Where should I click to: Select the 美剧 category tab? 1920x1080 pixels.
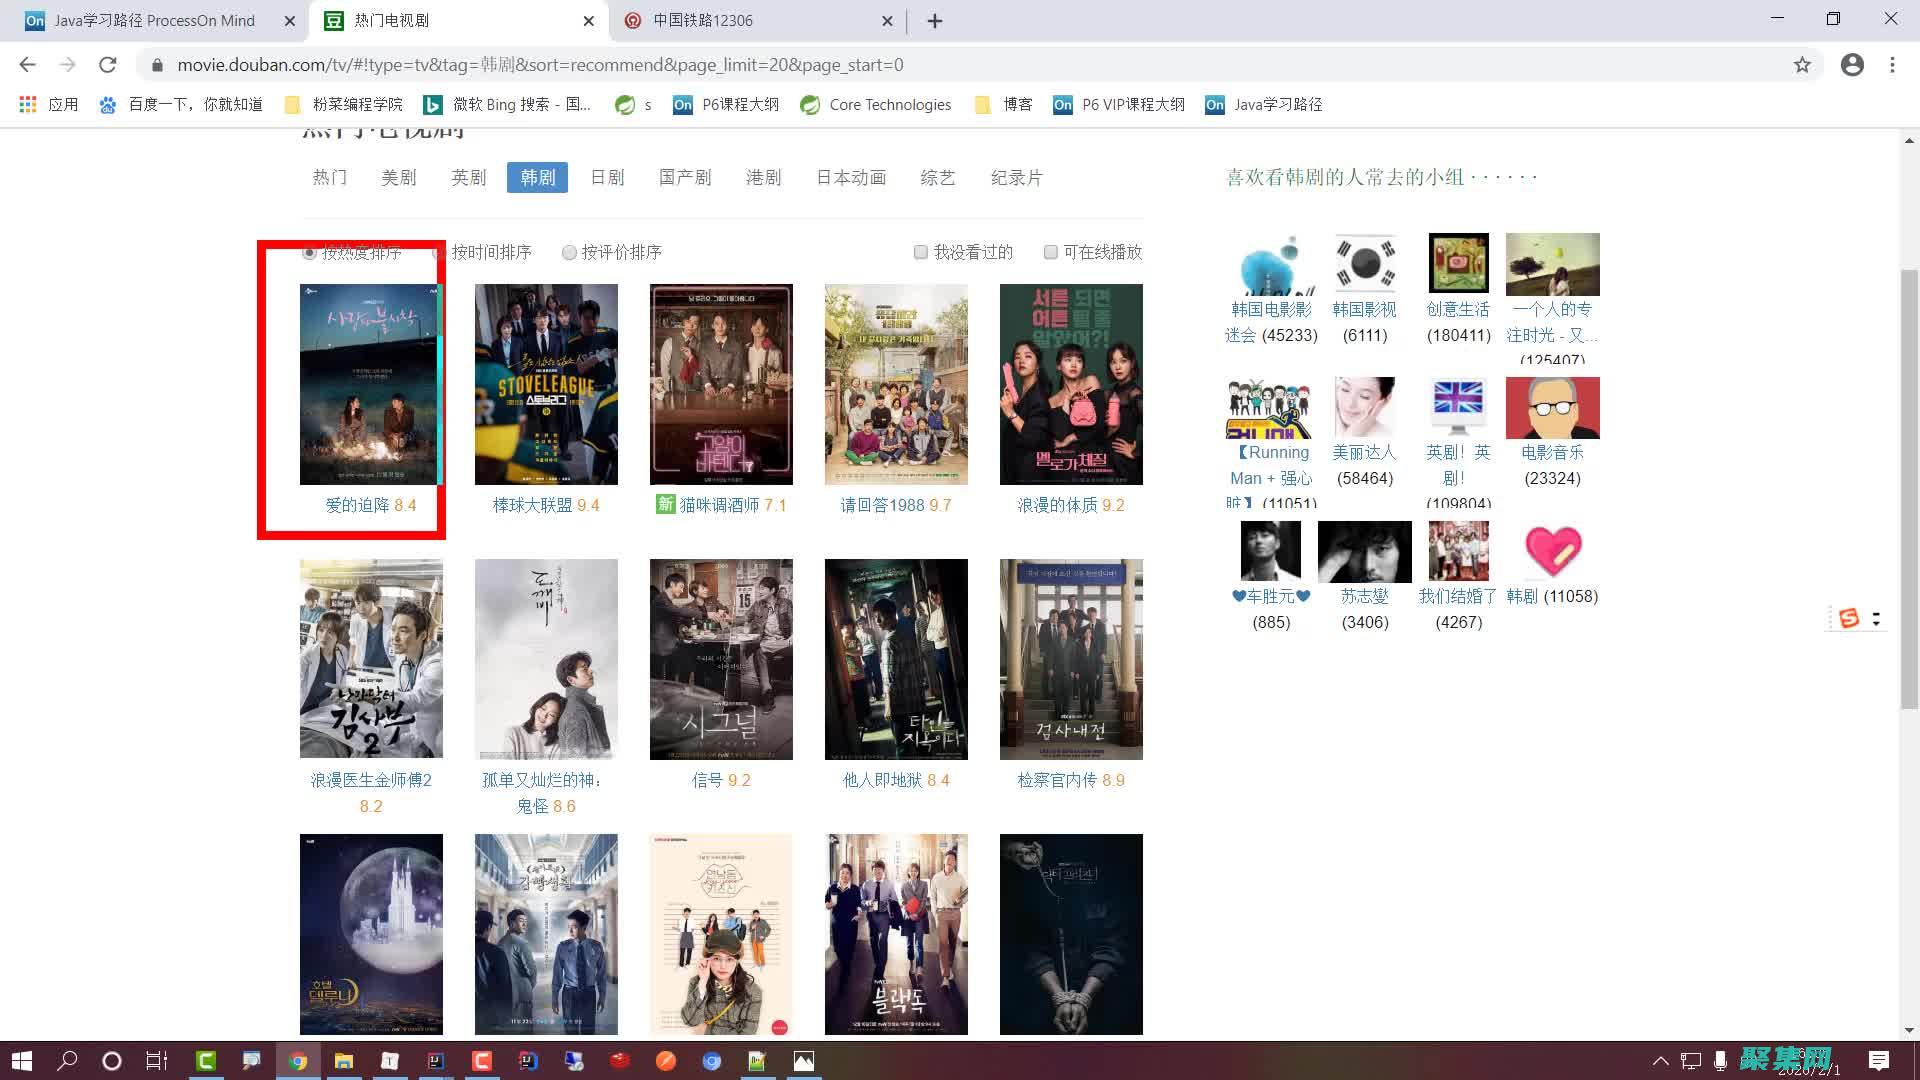(399, 177)
